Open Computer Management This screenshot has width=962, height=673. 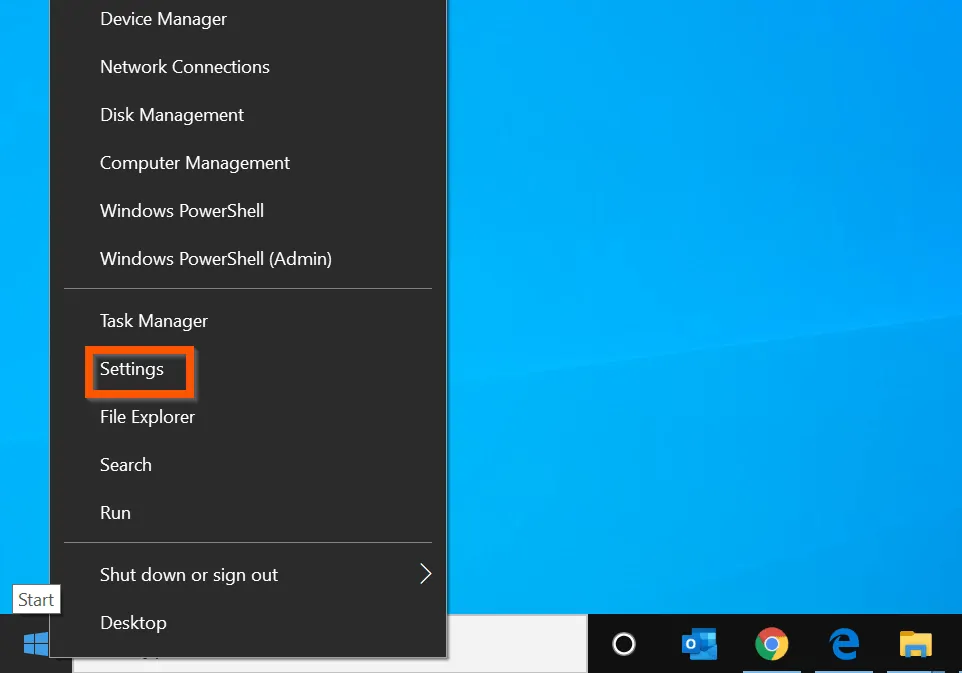coord(194,162)
